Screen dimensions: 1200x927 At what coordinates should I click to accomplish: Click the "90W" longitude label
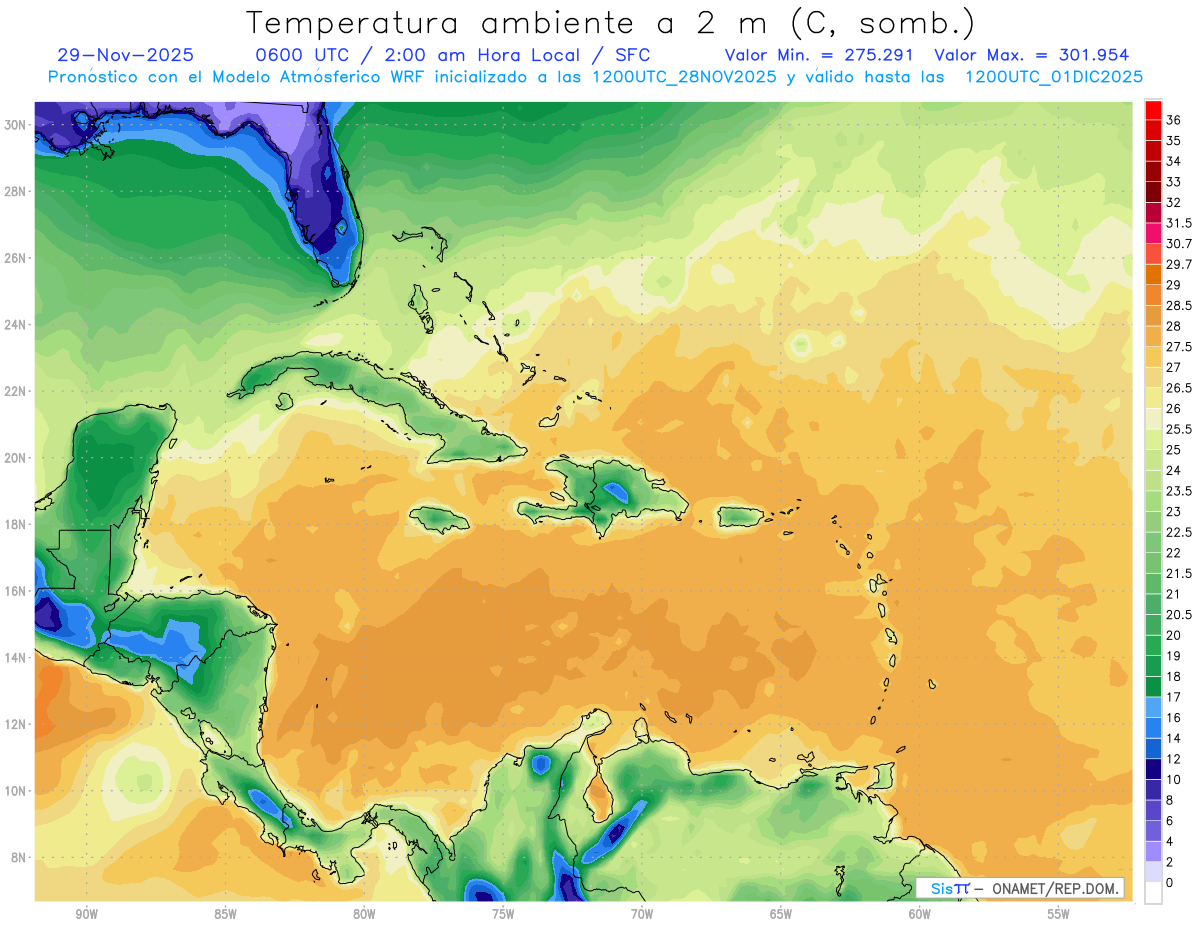pyautogui.click(x=86, y=914)
